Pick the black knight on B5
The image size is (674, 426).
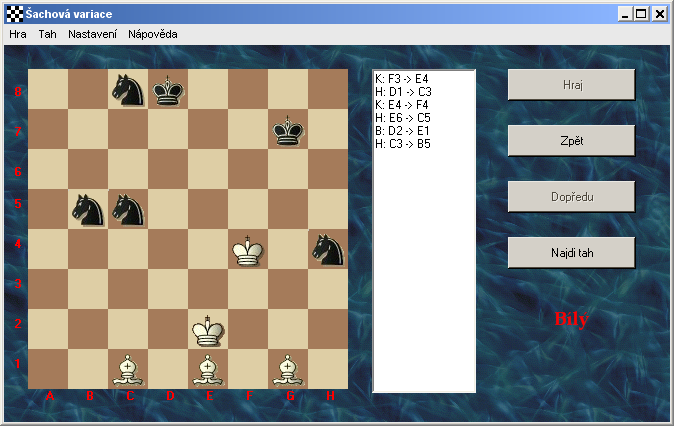click(88, 209)
